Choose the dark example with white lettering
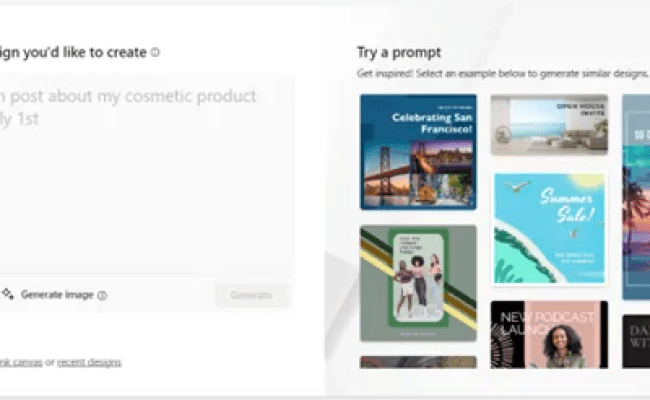This screenshot has width=650, height=400. 636,341
